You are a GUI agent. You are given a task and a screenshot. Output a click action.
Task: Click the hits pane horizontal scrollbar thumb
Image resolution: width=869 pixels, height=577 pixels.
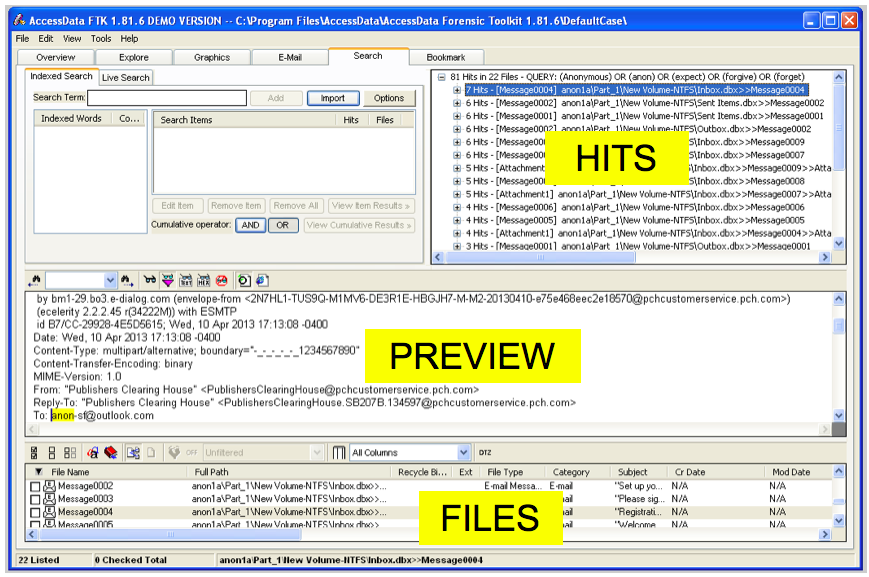540,257
